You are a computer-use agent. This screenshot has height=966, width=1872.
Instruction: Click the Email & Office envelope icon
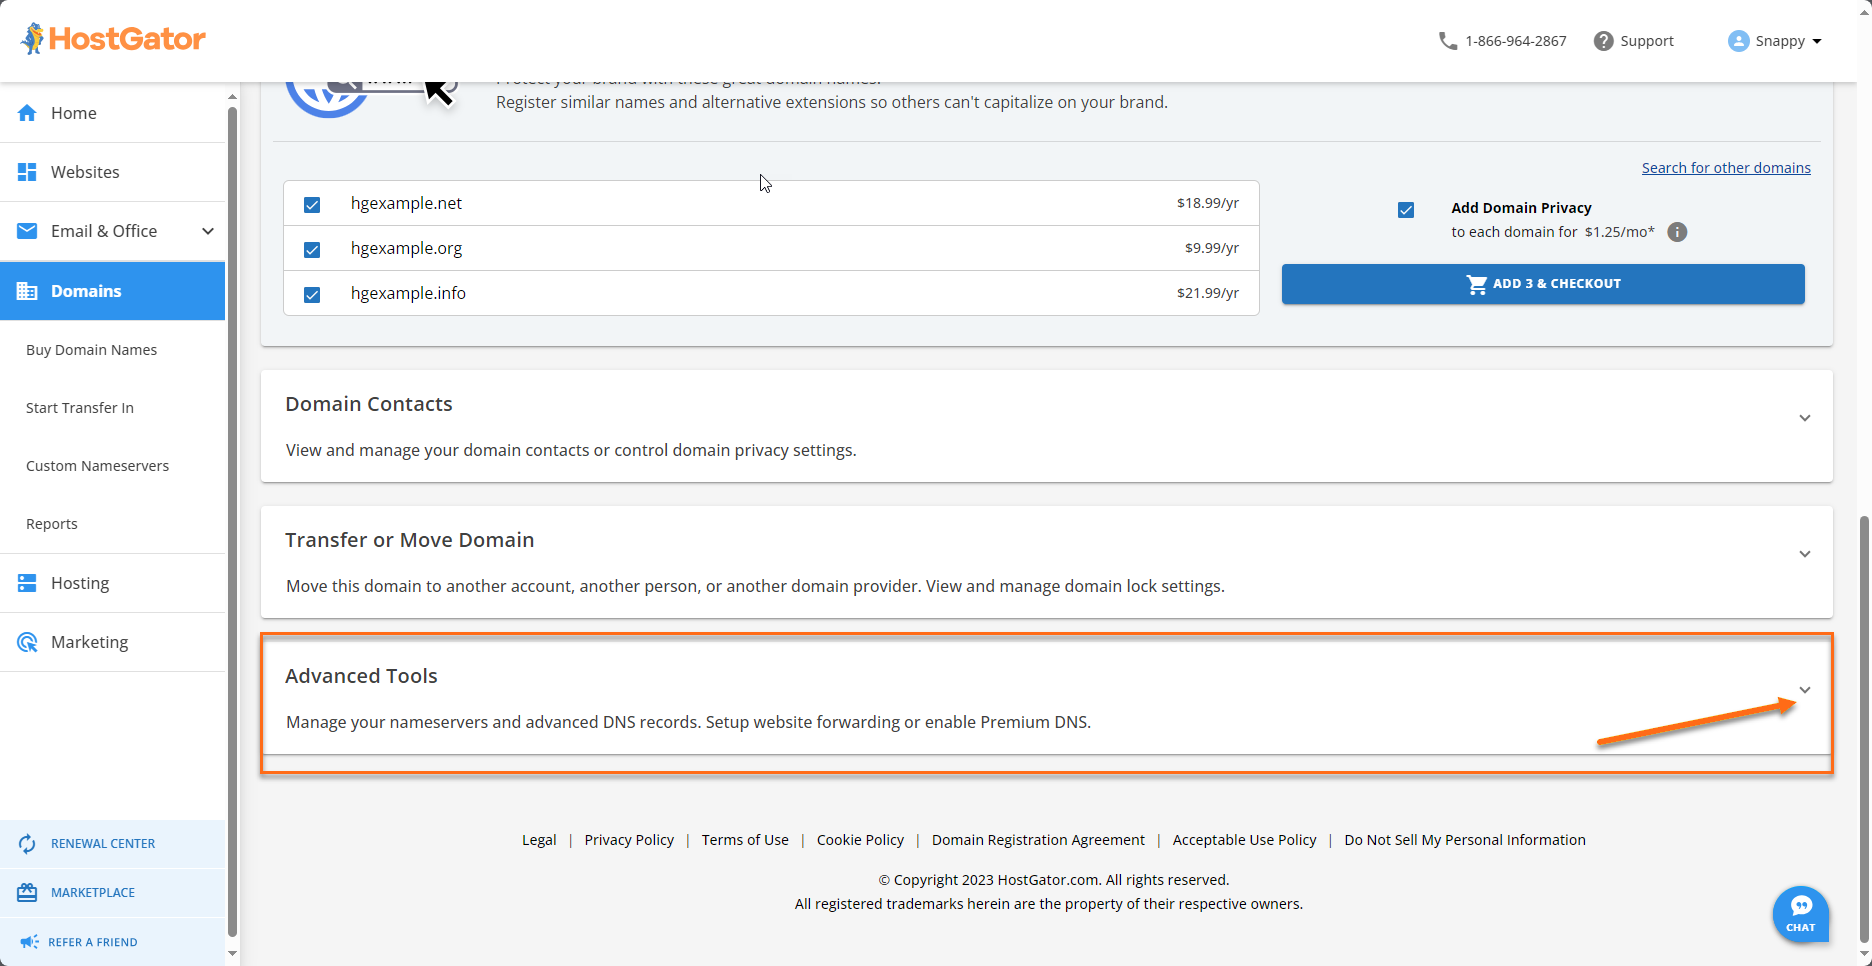tap(27, 230)
